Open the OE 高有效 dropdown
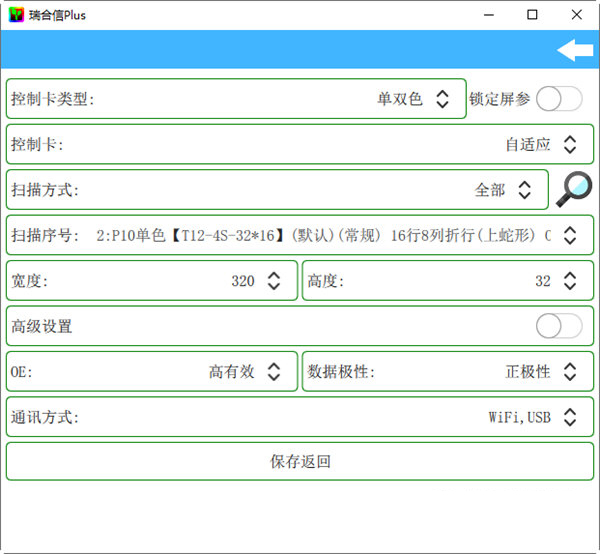 pos(274,372)
